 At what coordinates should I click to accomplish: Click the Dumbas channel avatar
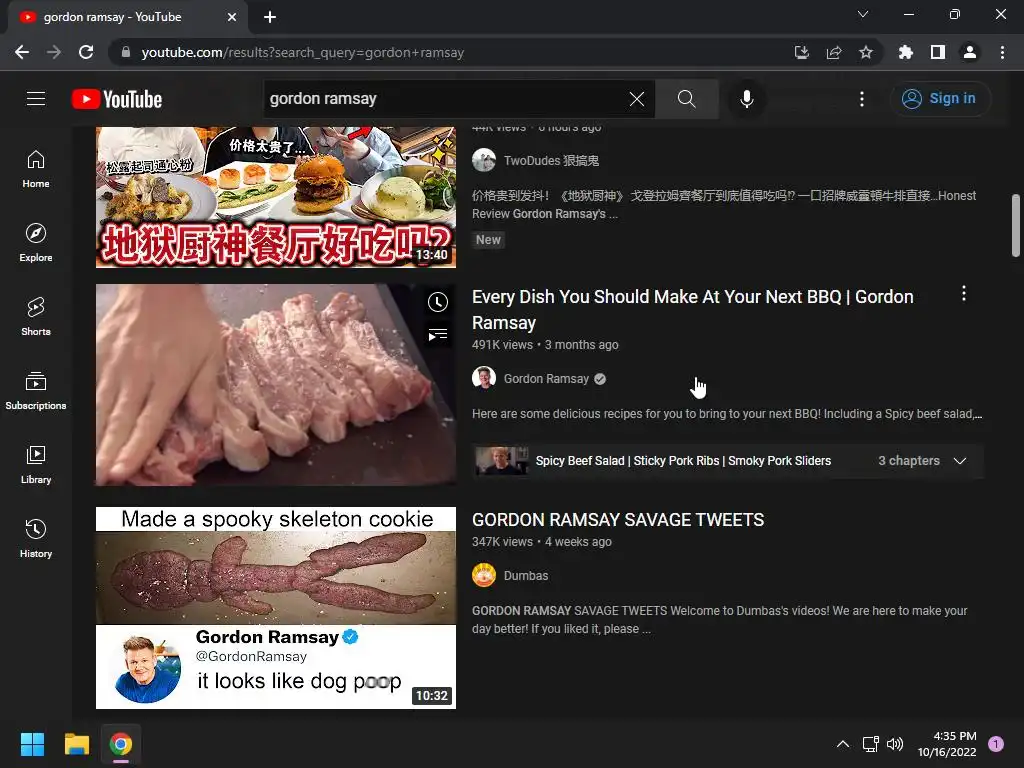(x=484, y=575)
